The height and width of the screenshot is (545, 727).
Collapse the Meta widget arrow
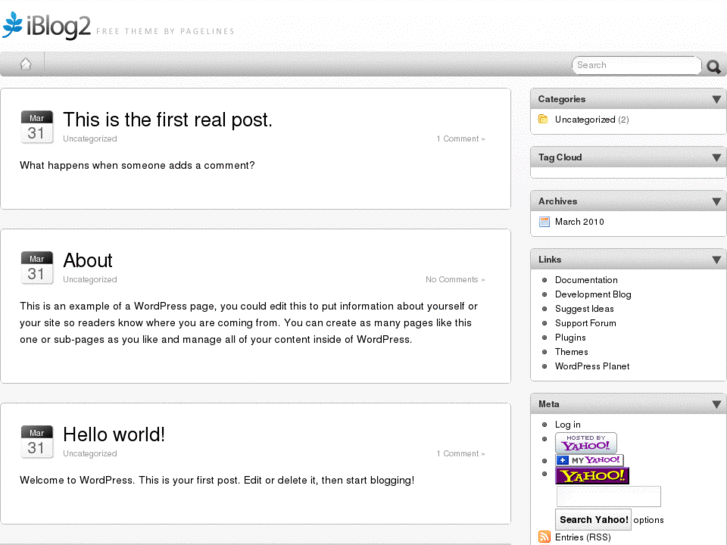pos(716,404)
